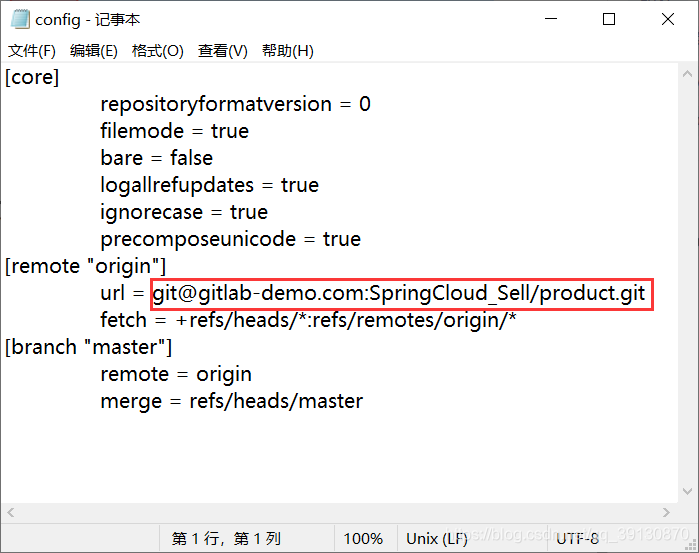Click the merge = refs/heads/master line
Screen dimensions: 699x553
pyautogui.click(x=231, y=401)
